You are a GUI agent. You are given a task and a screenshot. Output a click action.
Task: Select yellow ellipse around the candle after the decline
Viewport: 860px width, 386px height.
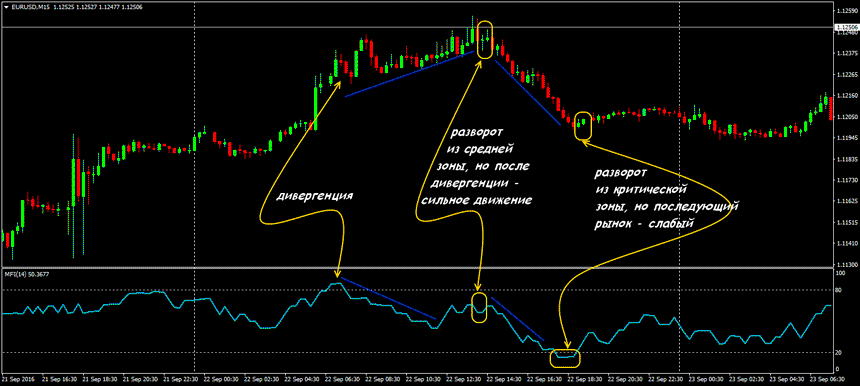click(582, 124)
